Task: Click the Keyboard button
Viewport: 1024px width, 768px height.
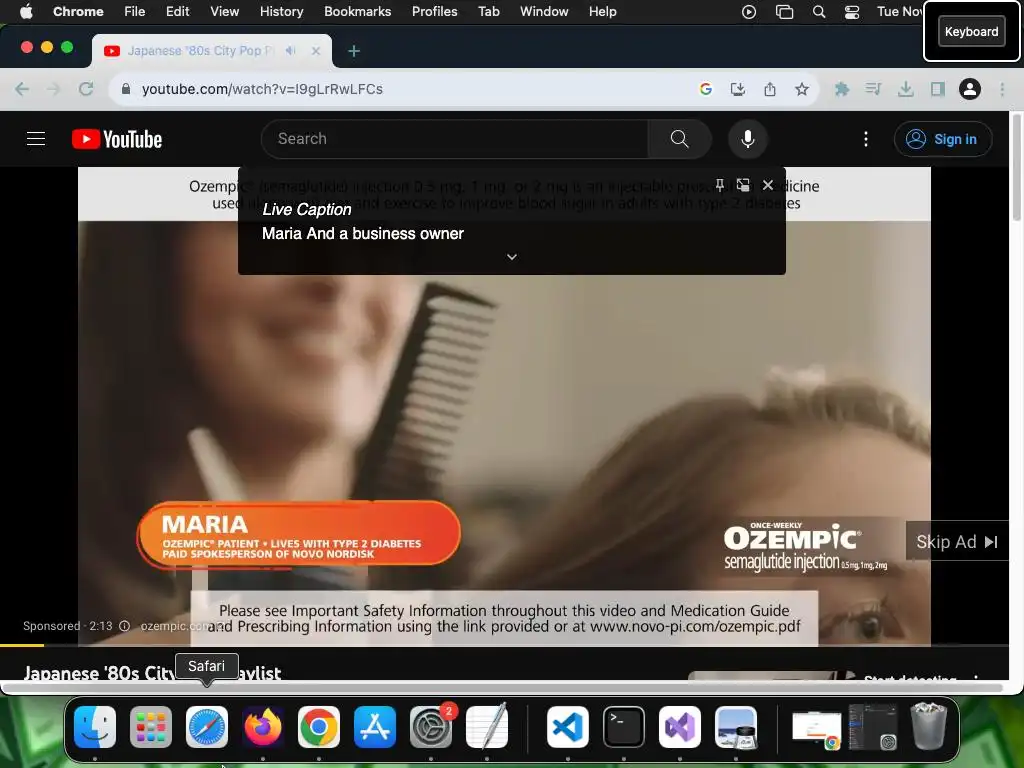Action: (971, 31)
